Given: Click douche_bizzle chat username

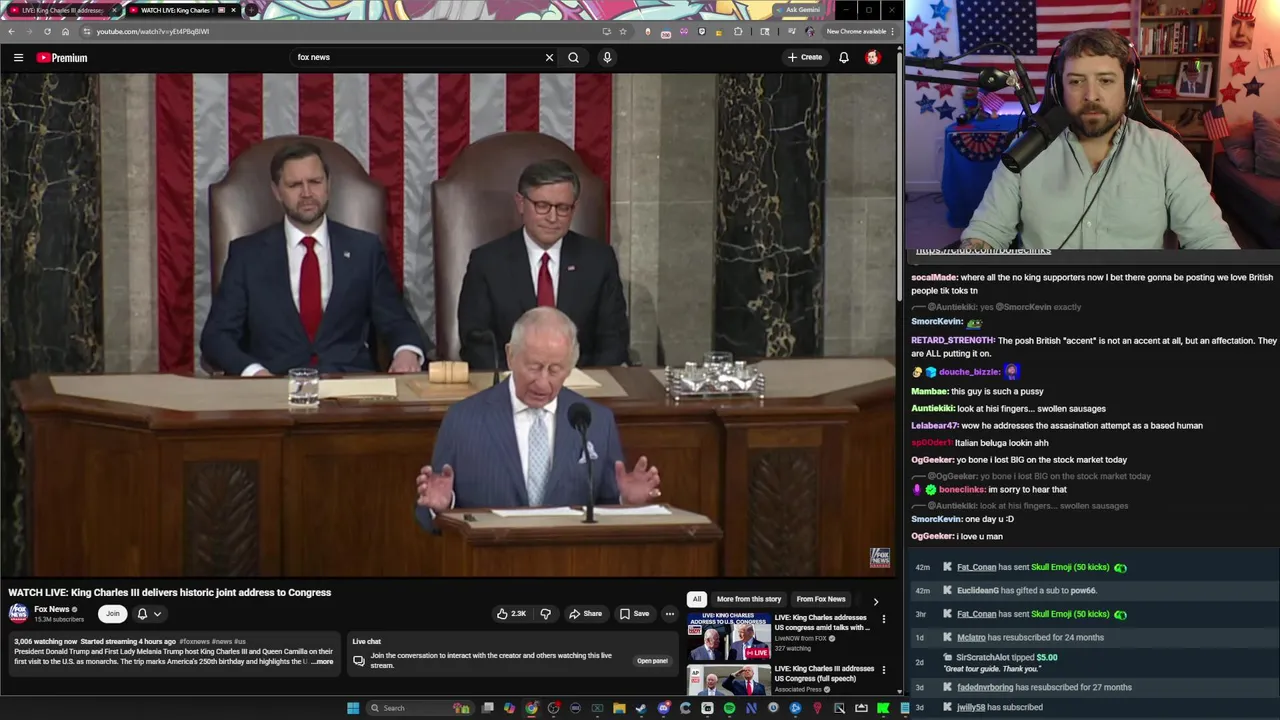Looking at the screenshot, I should coord(969,371).
